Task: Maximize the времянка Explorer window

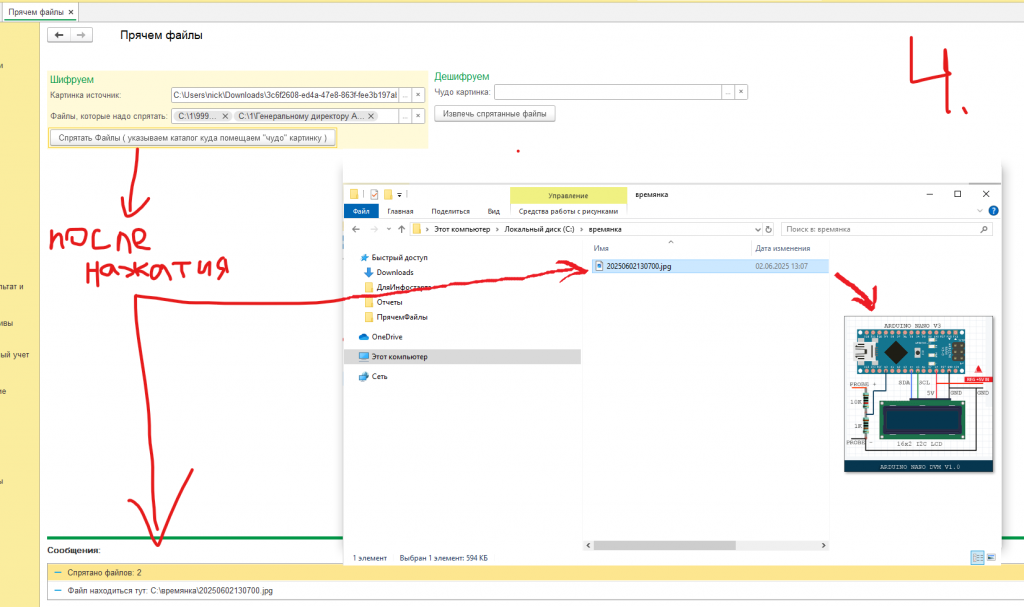Action: click(957, 194)
